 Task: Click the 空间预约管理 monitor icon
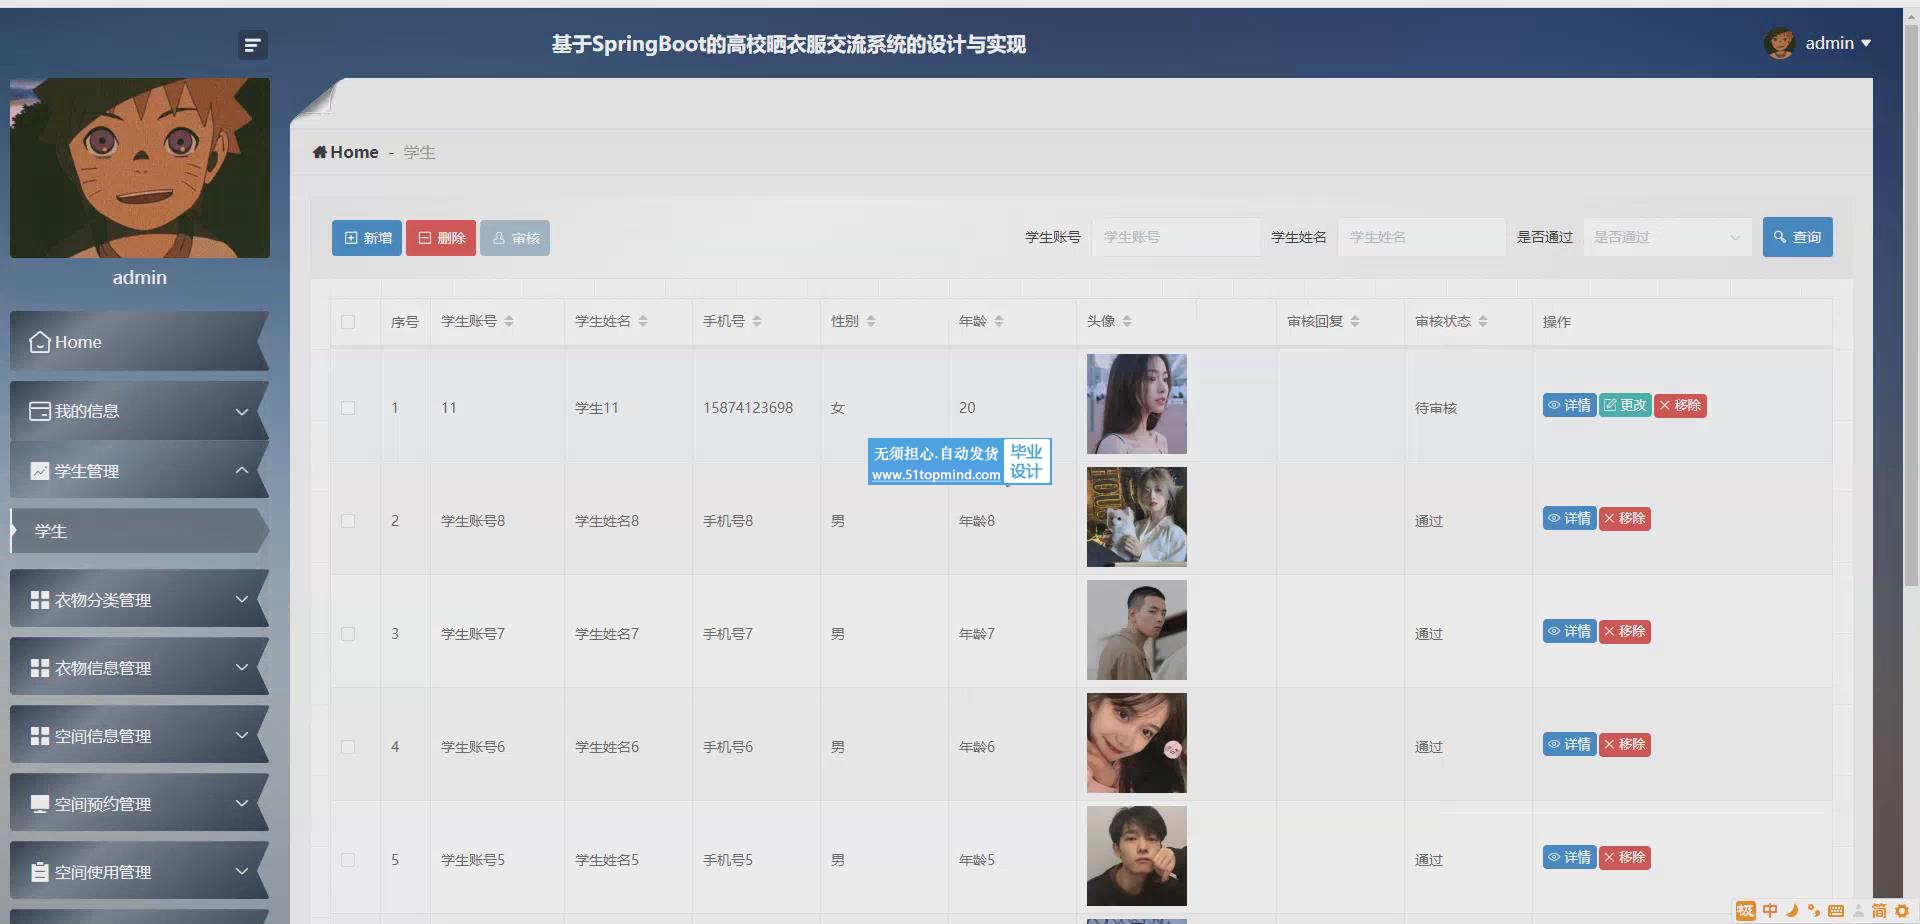[40, 804]
